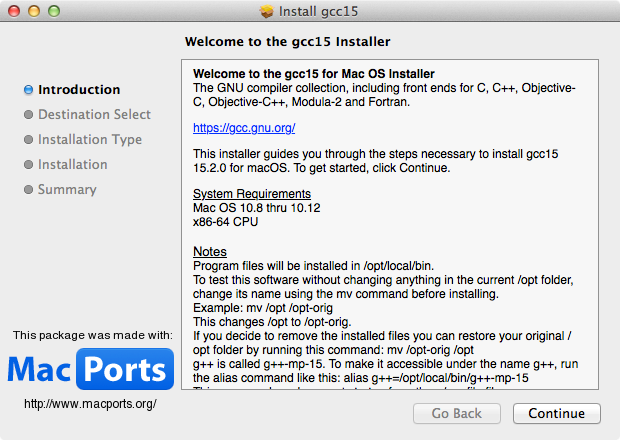Click the red close window button
This screenshot has width=620, height=440.
[14, 11]
